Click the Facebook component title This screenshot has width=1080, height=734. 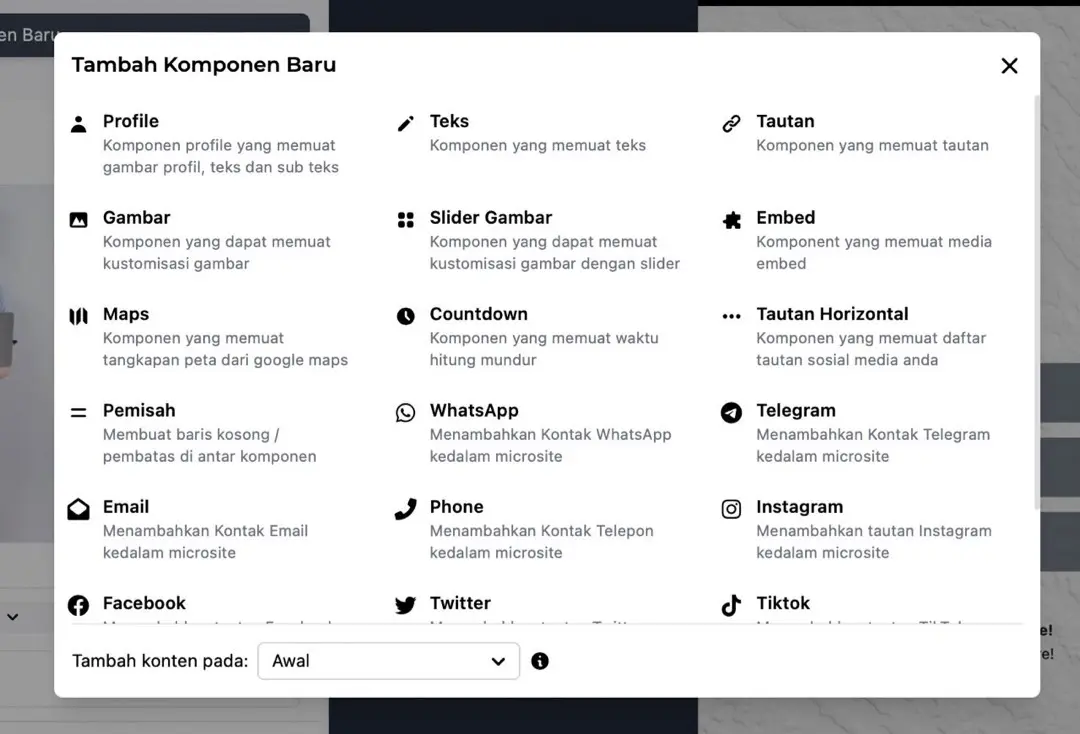144,603
